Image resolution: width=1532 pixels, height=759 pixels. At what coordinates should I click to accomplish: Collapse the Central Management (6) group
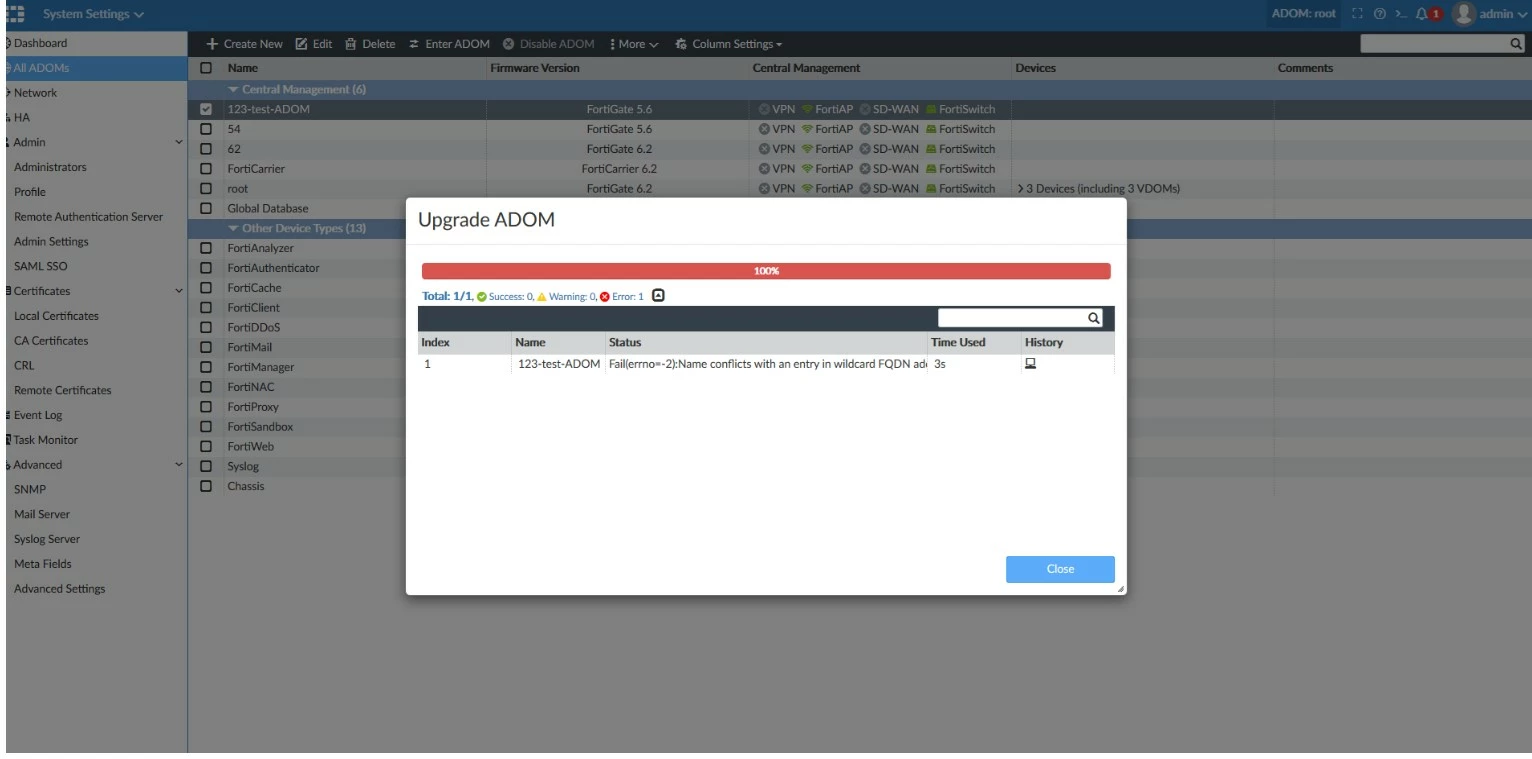point(234,90)
